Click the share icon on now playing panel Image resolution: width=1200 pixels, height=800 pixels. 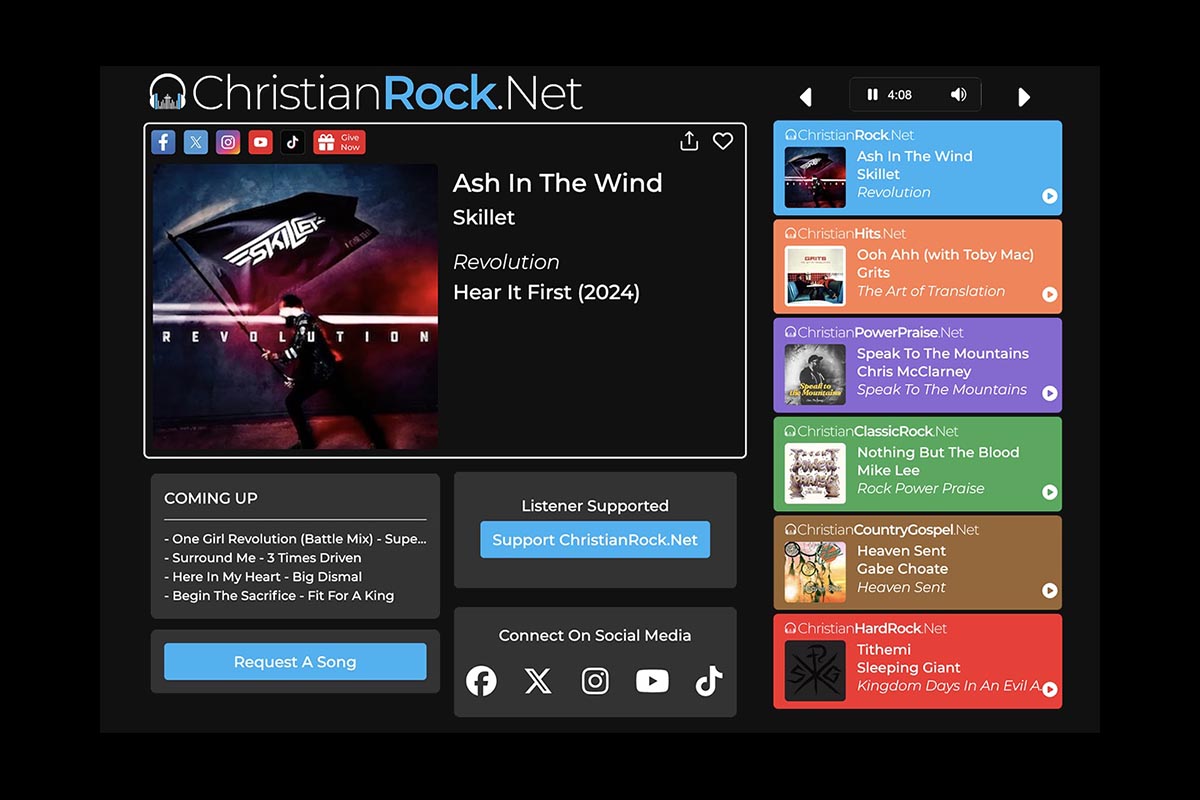(x=689, y=142)
